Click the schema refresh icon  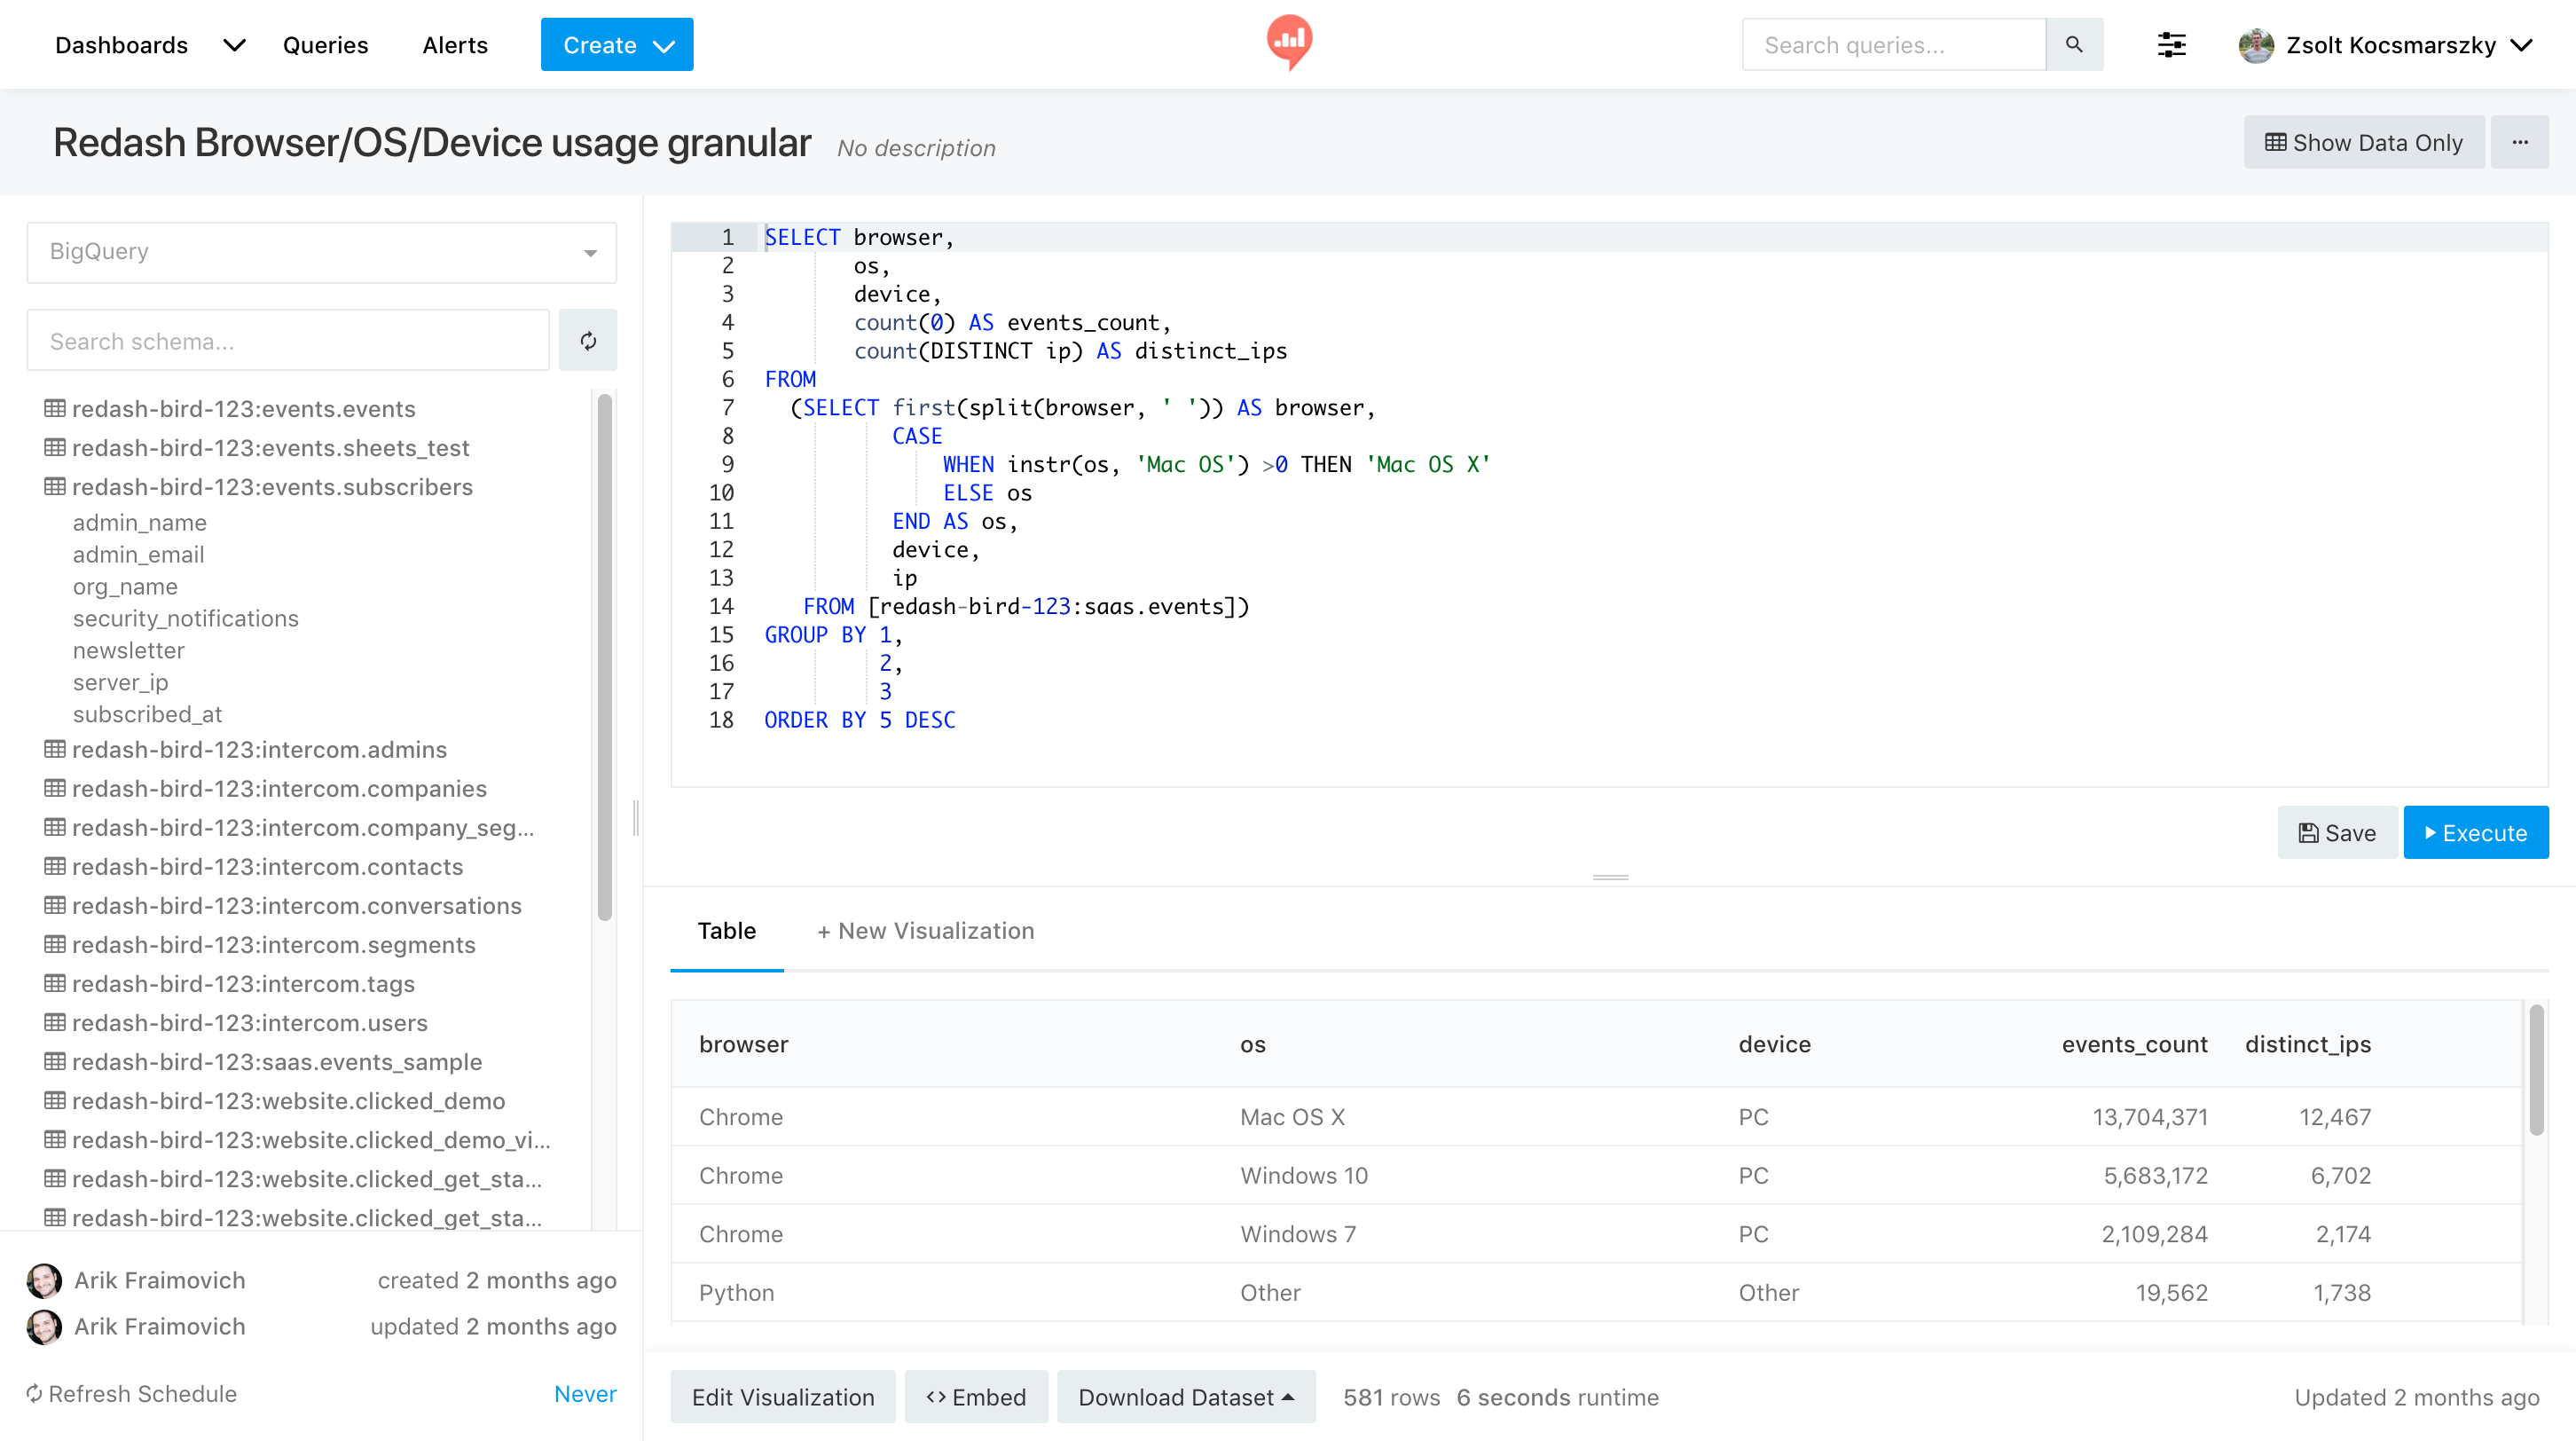coord(587,340)
